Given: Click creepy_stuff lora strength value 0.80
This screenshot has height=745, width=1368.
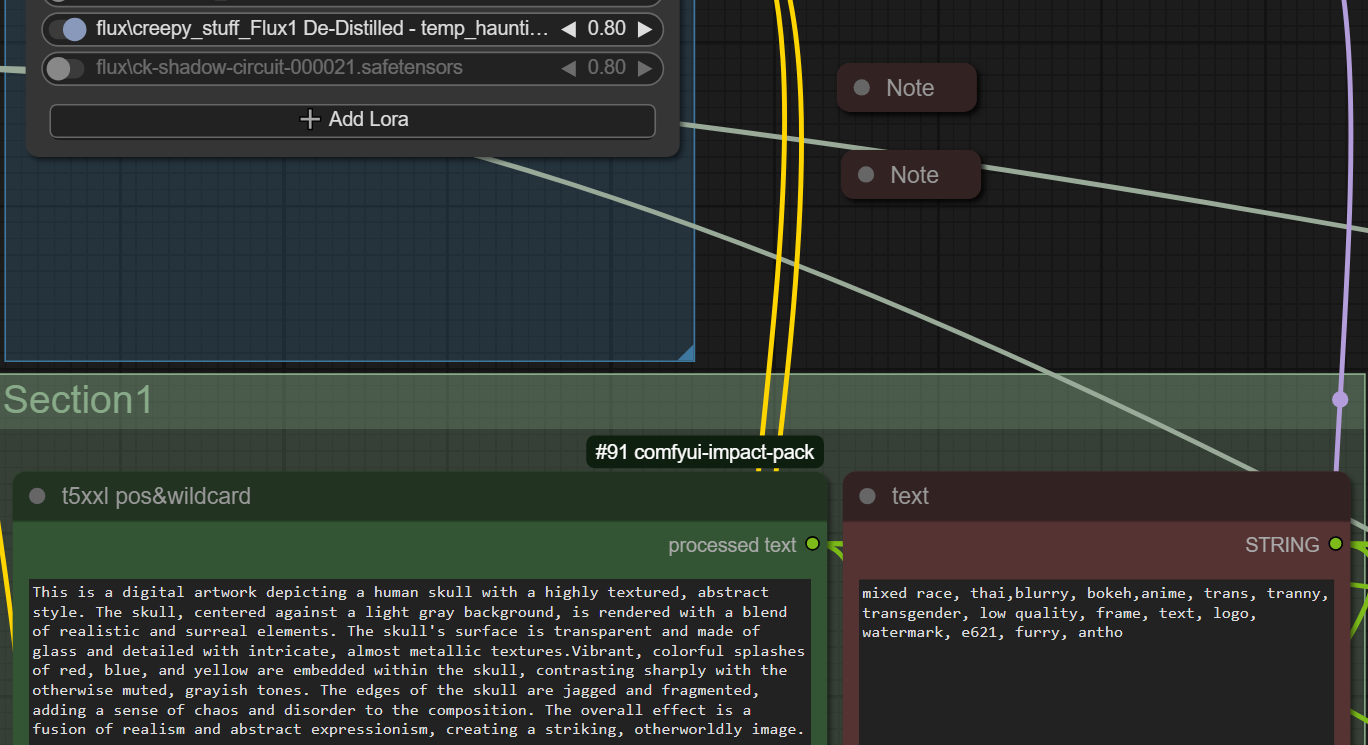Looking at the screenshot, I should [x=607, y=29].
